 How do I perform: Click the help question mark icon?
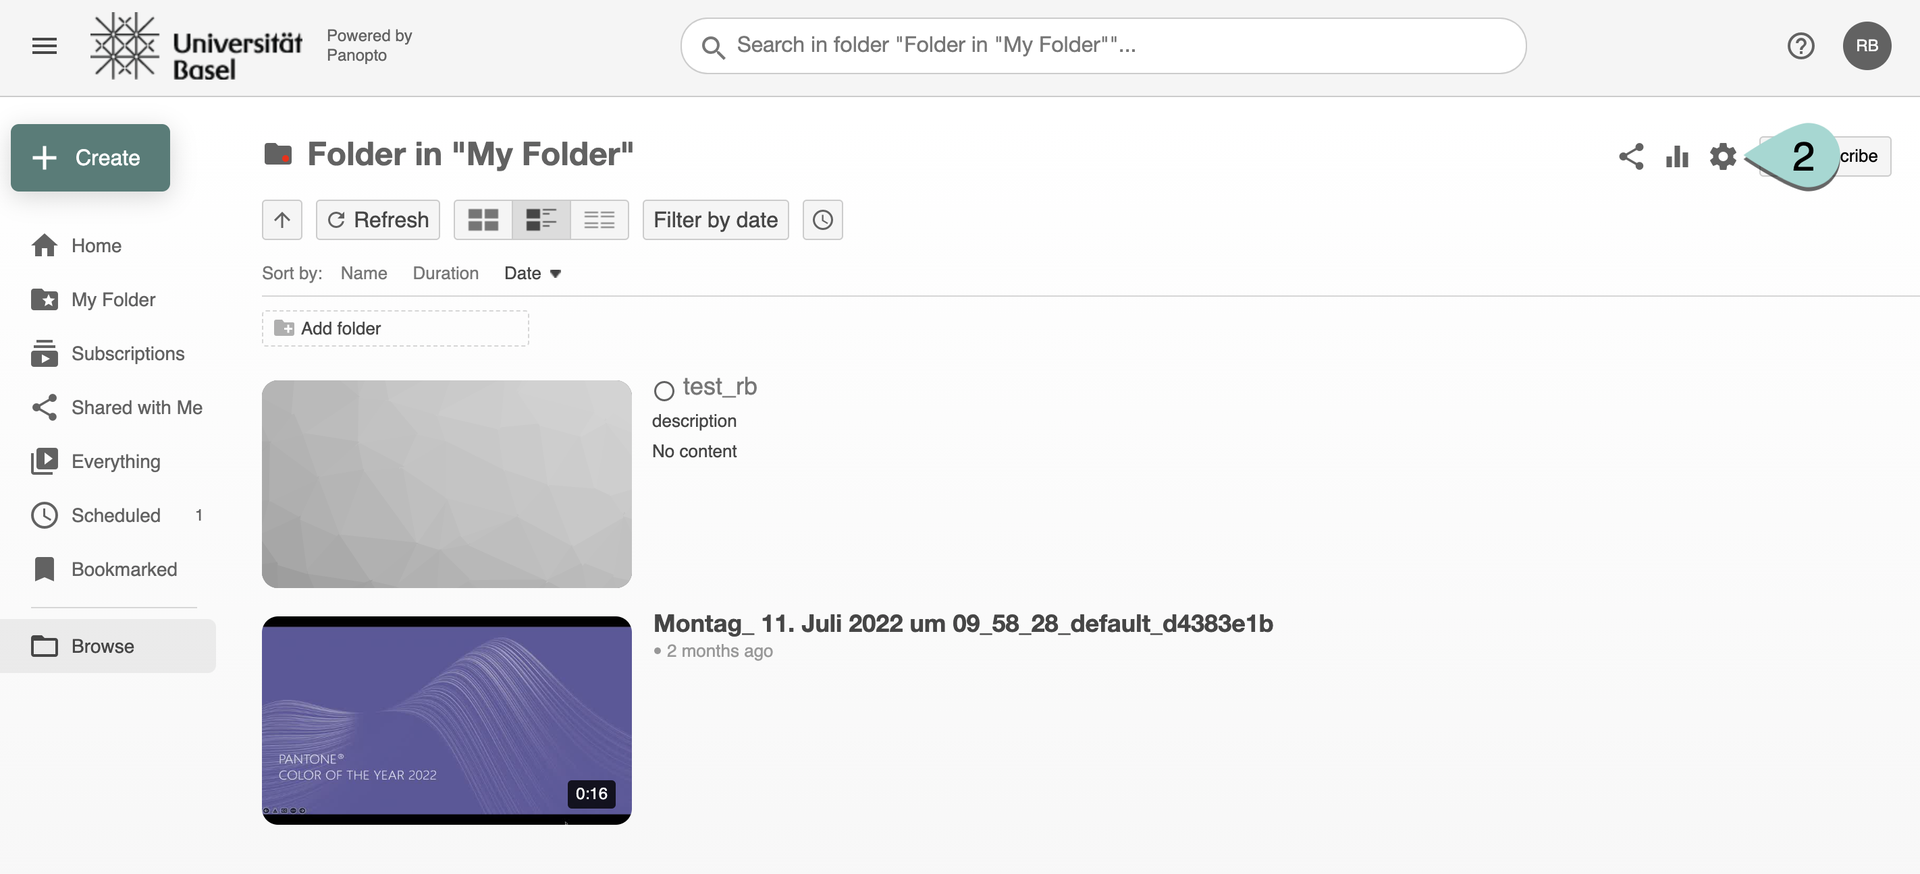[x=1800, y=46]
